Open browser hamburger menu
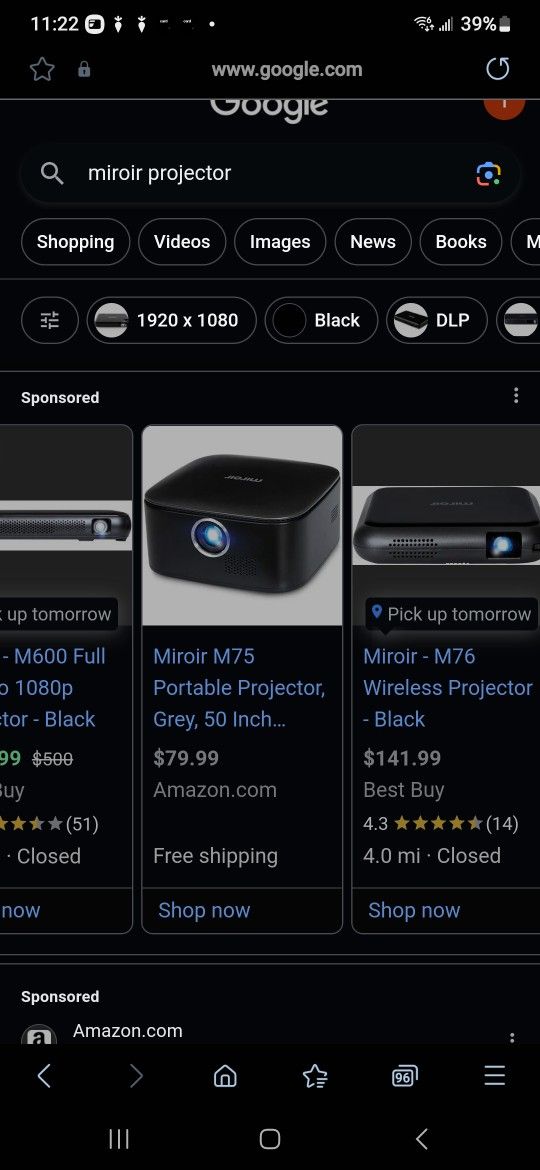540x1170 pixels. point(495,1075)
